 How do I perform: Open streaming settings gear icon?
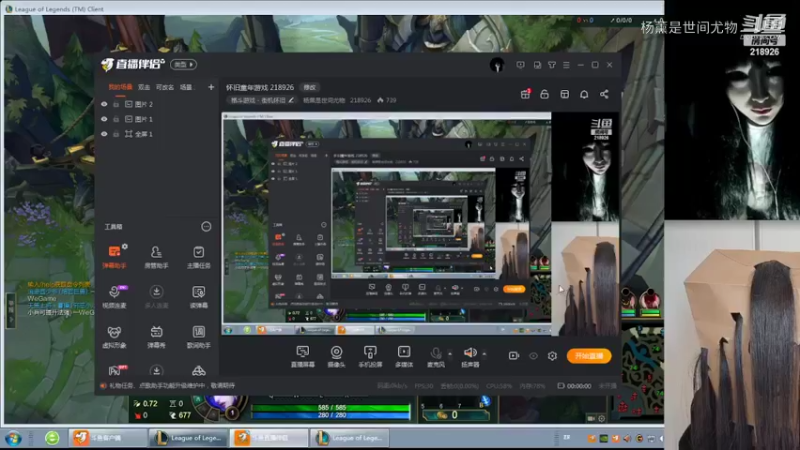[x=552, y=356]
